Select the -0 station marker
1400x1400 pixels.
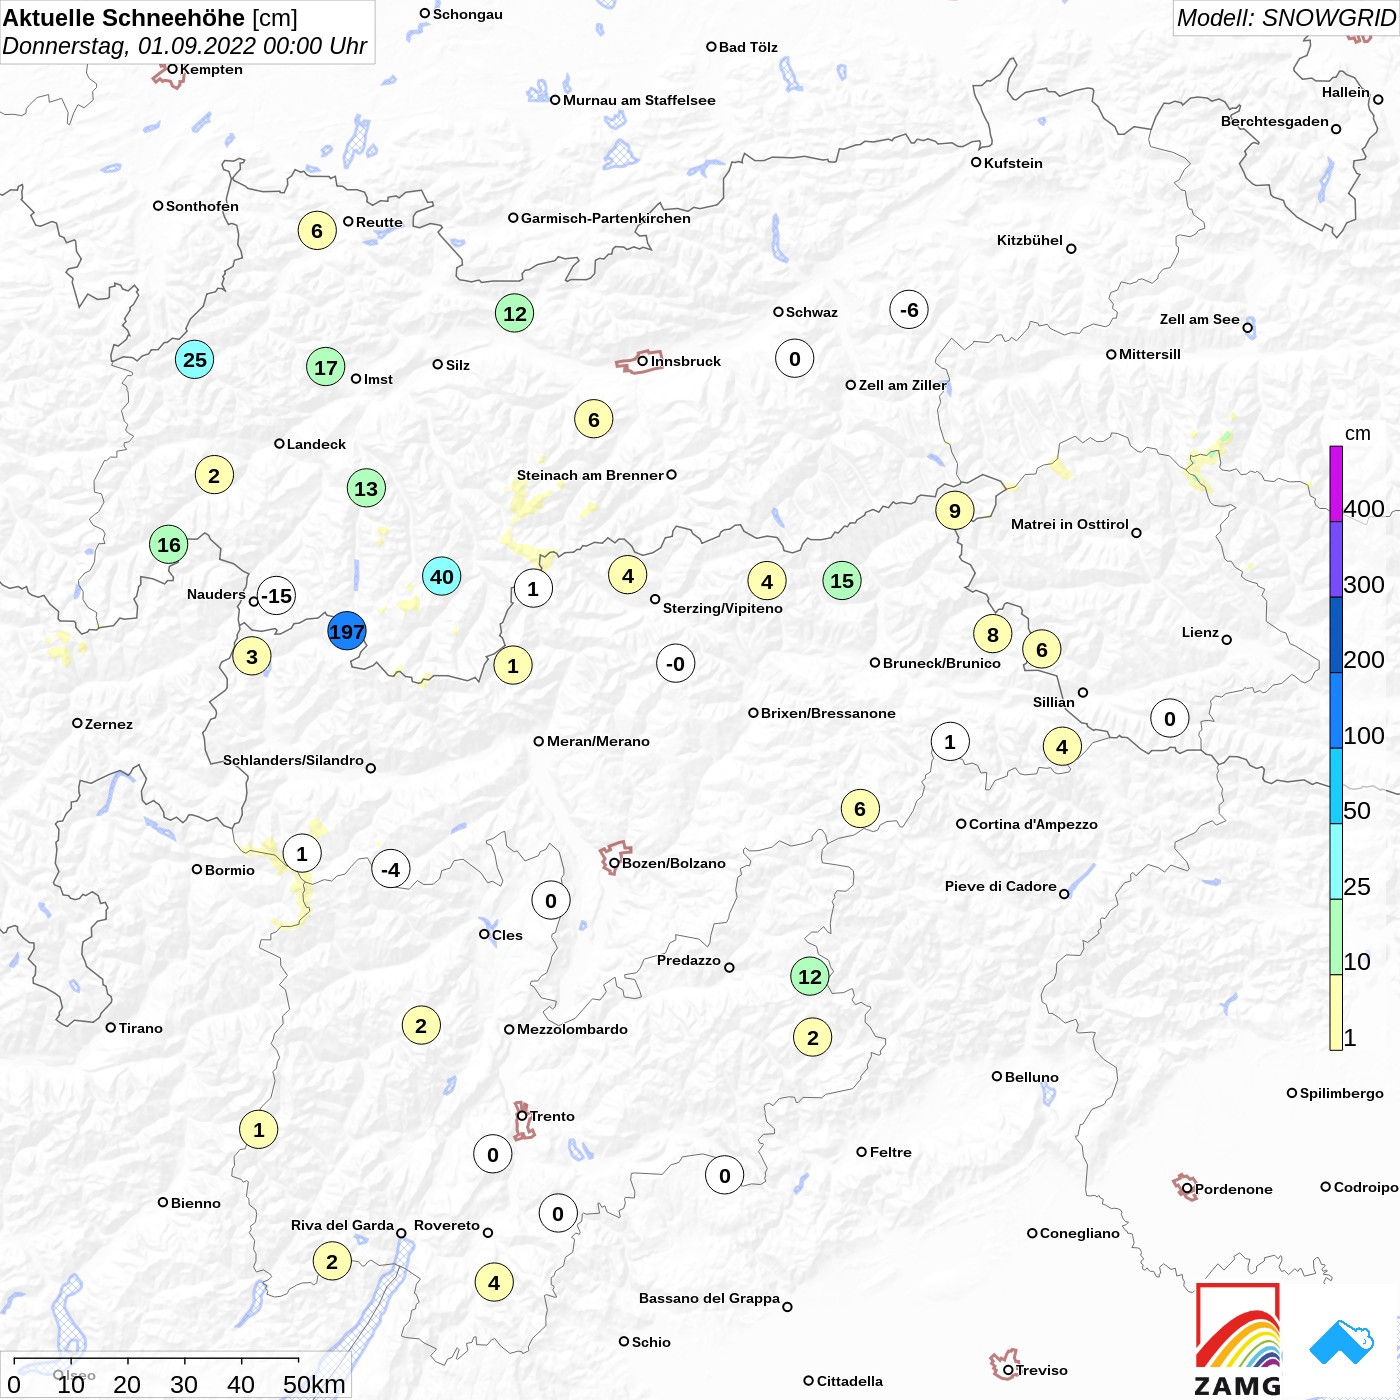click(x=676, y=663)
